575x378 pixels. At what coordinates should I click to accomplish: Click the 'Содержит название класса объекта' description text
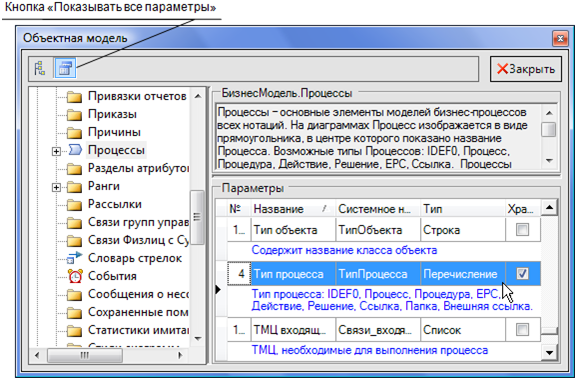(344, 250)
